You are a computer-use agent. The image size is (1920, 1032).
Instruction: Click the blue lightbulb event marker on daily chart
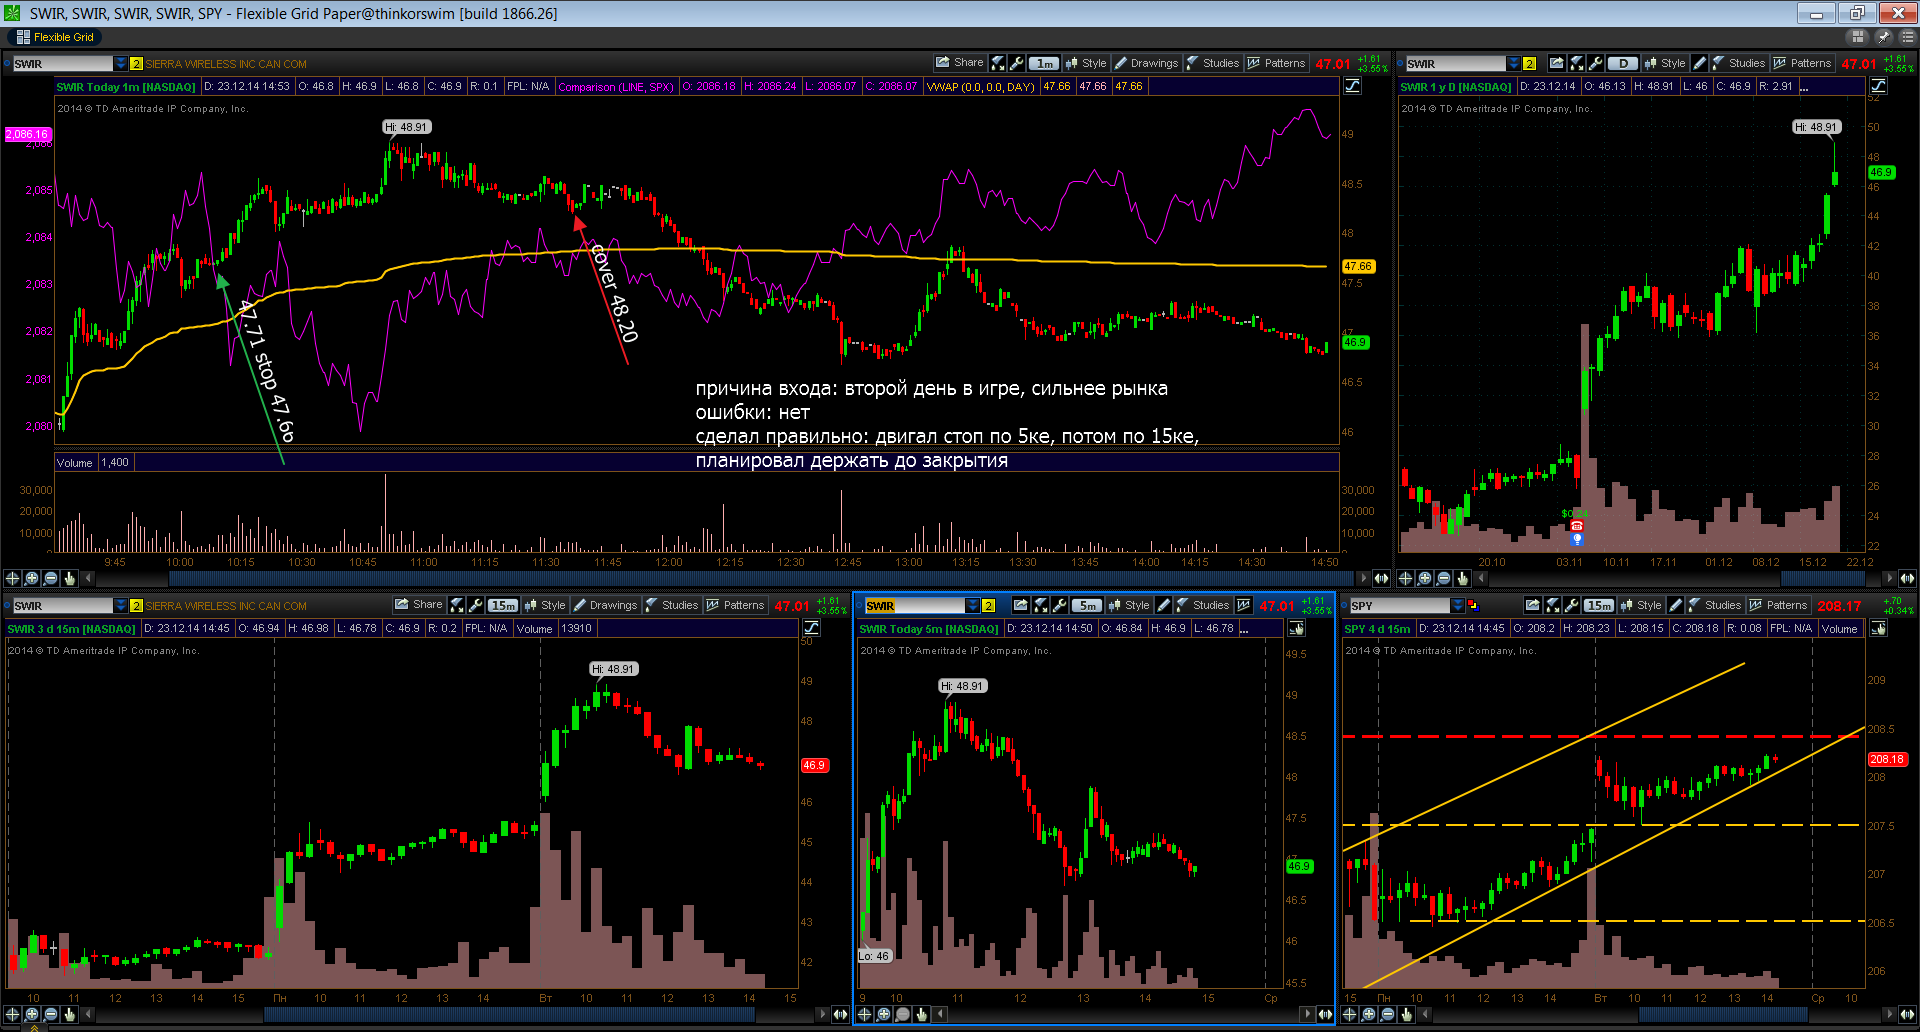[x=1577, y=539]
